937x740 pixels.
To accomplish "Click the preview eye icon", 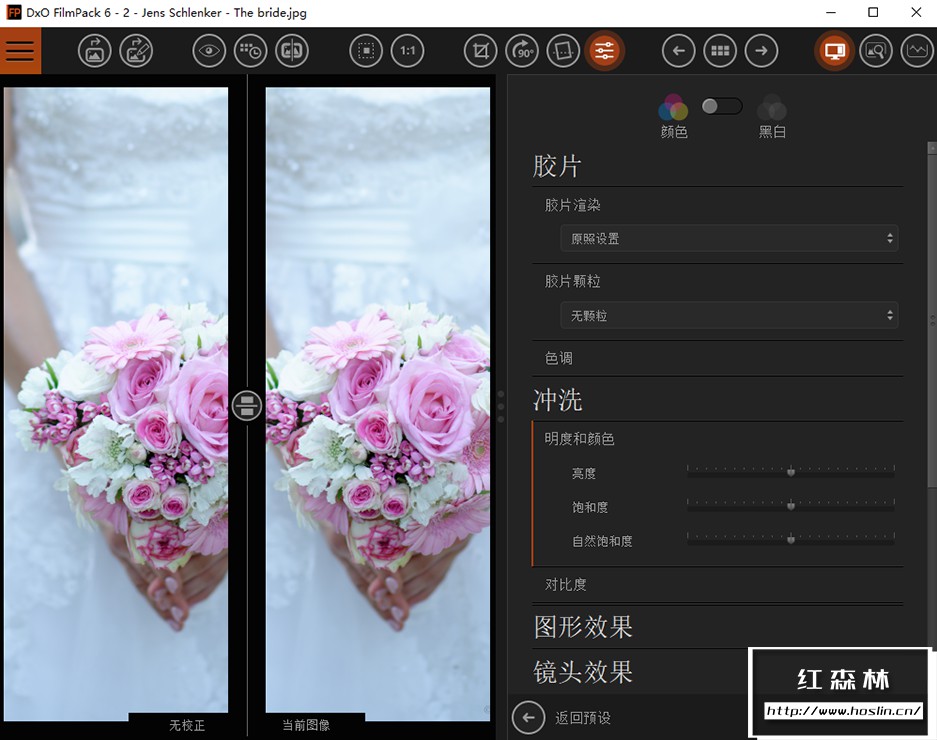I will [209, 50].
